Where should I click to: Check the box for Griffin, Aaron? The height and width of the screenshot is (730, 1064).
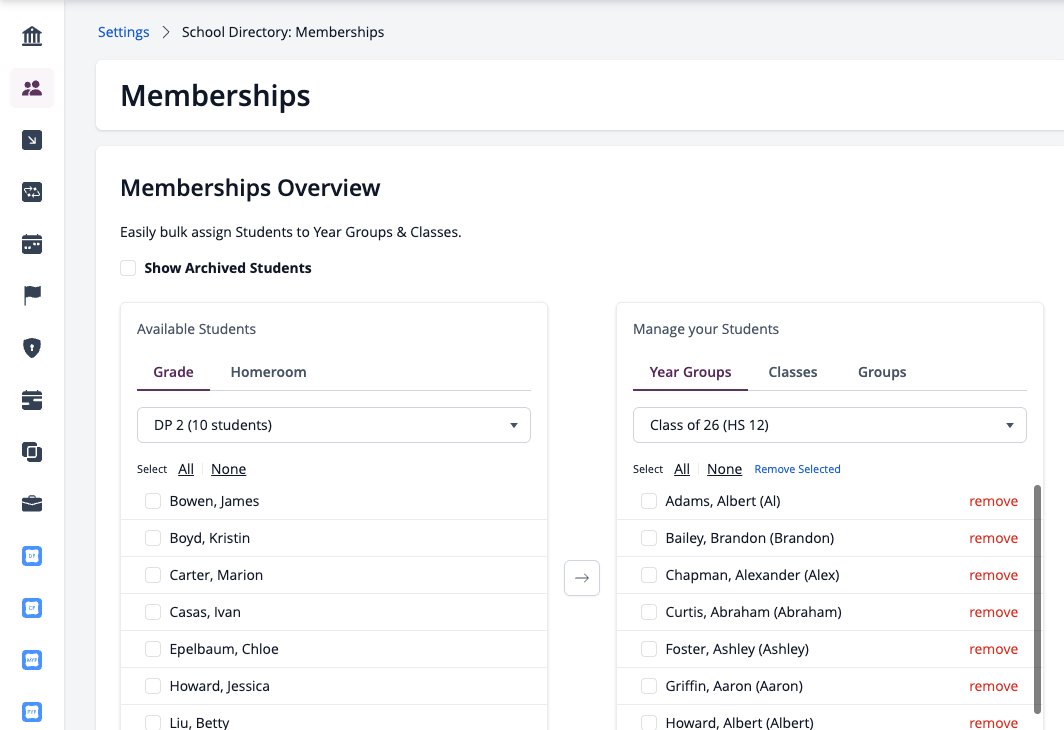tap(649, 686)
